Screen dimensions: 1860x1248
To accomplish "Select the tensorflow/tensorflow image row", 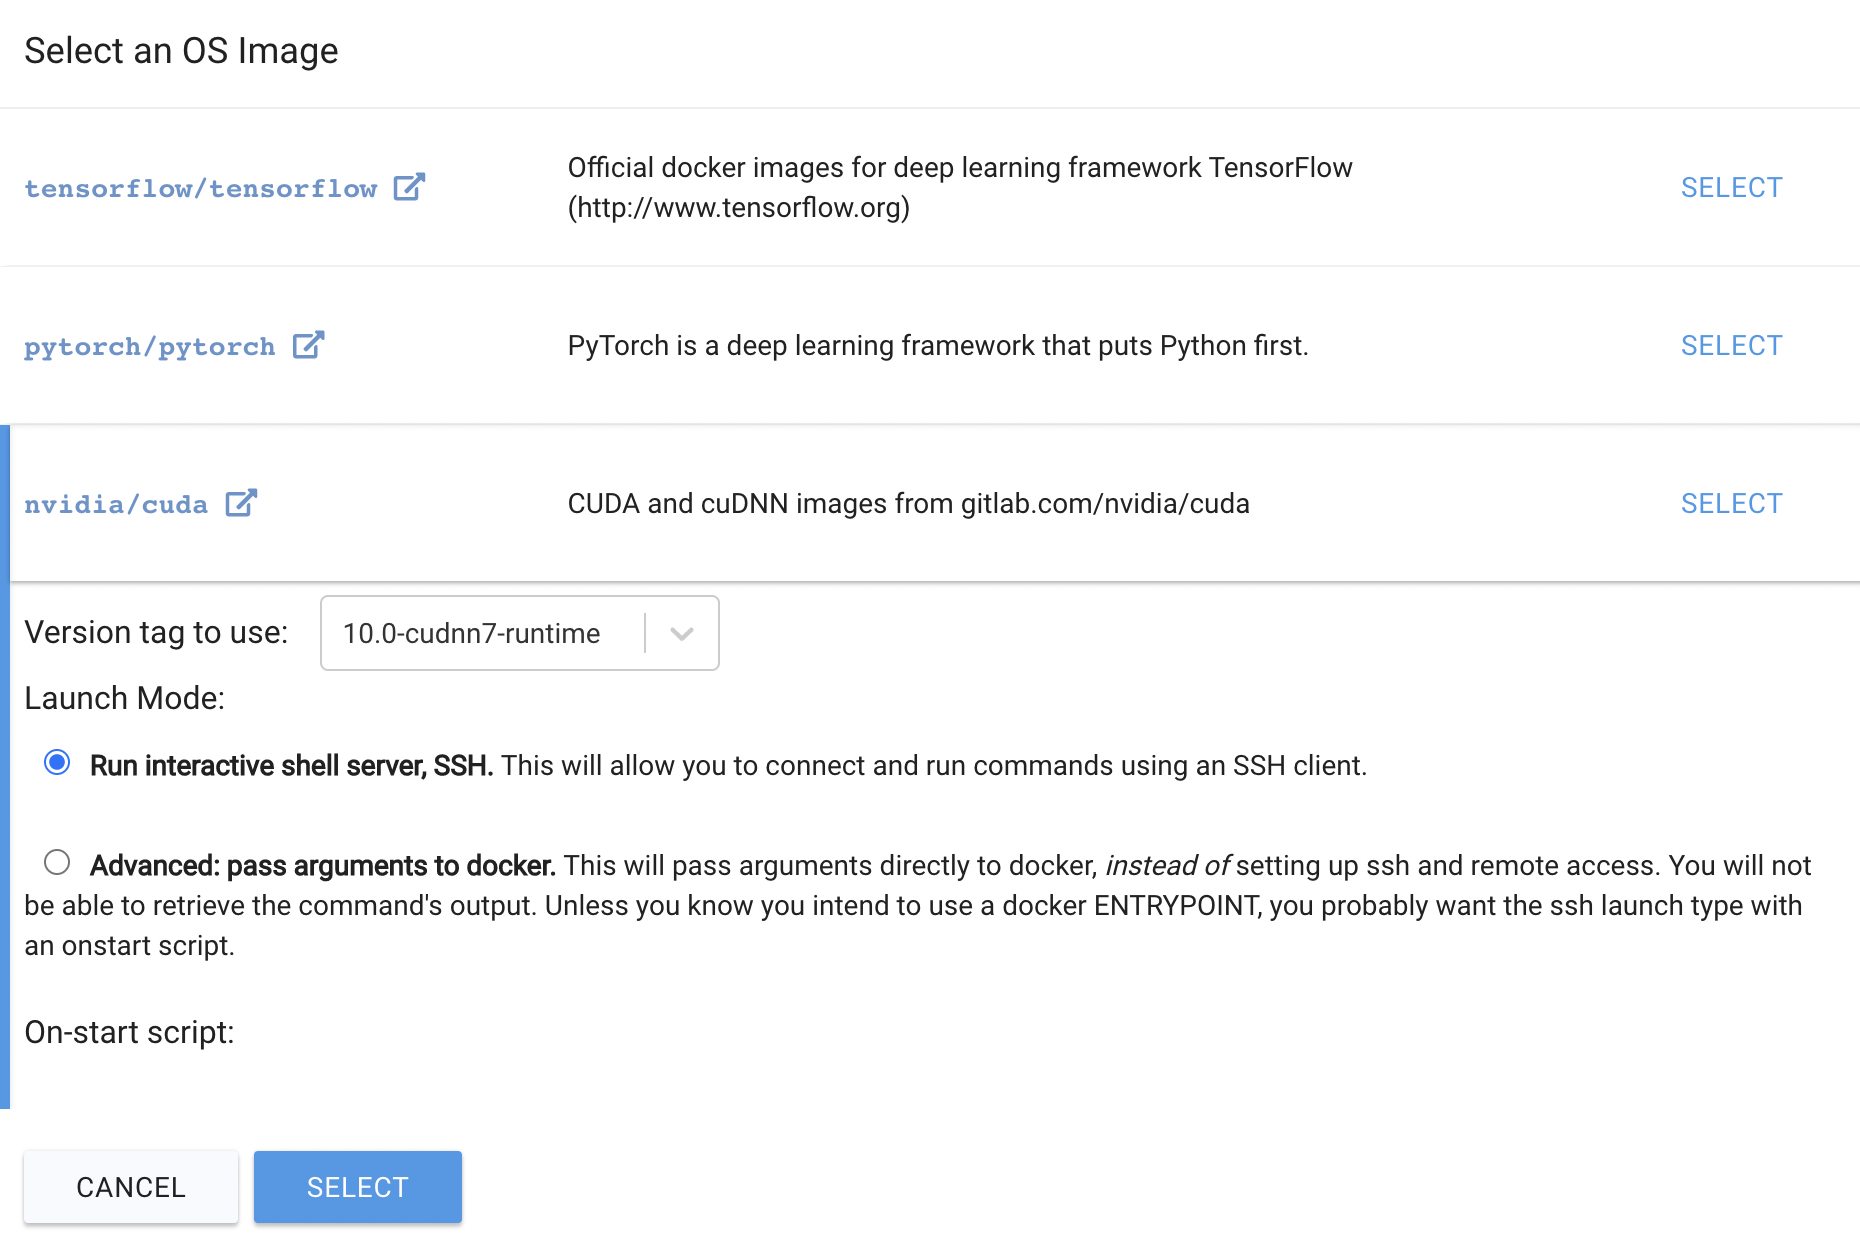I will (x=1731, y=187).
